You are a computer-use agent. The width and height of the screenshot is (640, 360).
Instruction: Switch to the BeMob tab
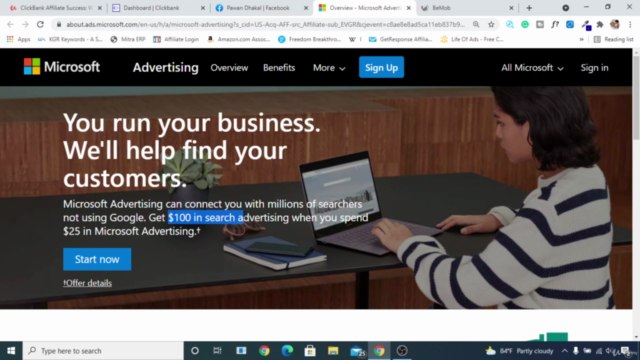pyautogui.click(x=465, y=8)
